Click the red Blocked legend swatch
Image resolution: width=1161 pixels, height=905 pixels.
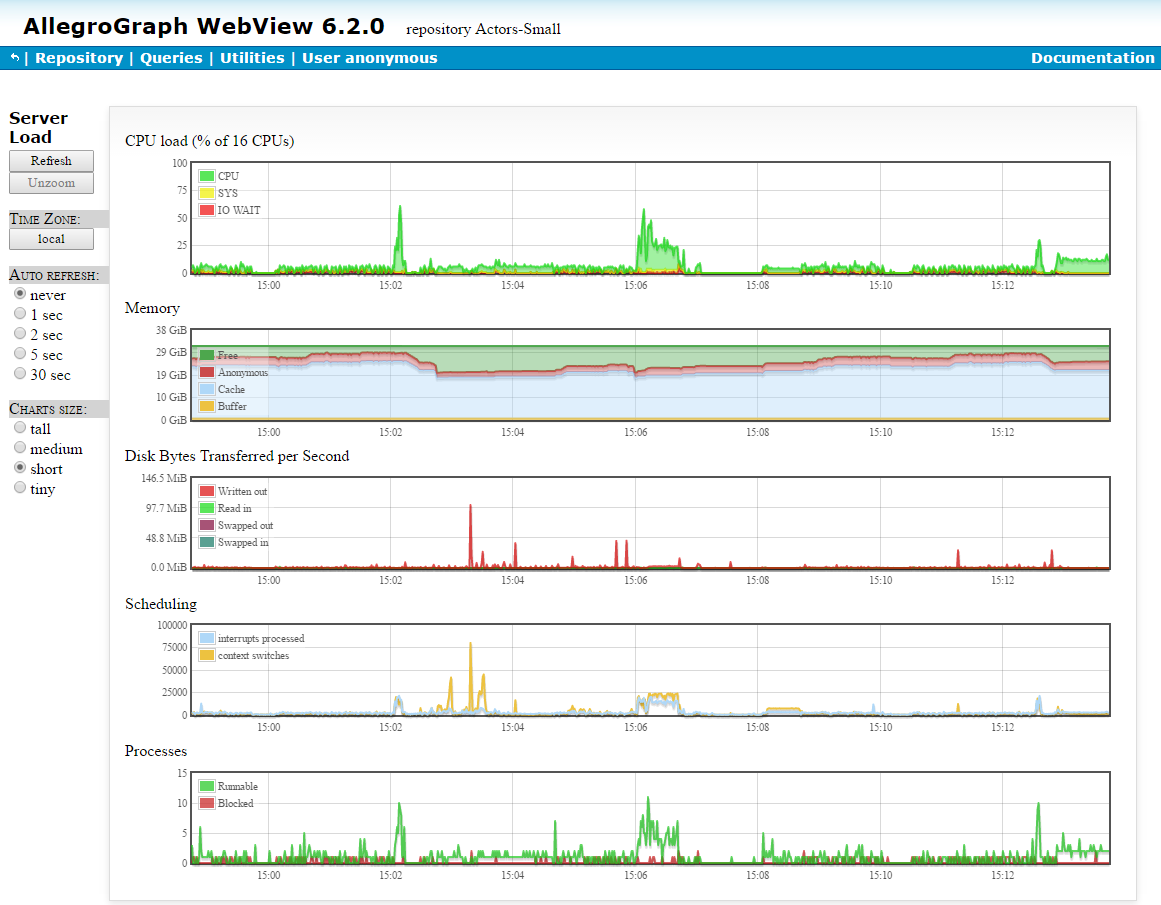(207, 804)
